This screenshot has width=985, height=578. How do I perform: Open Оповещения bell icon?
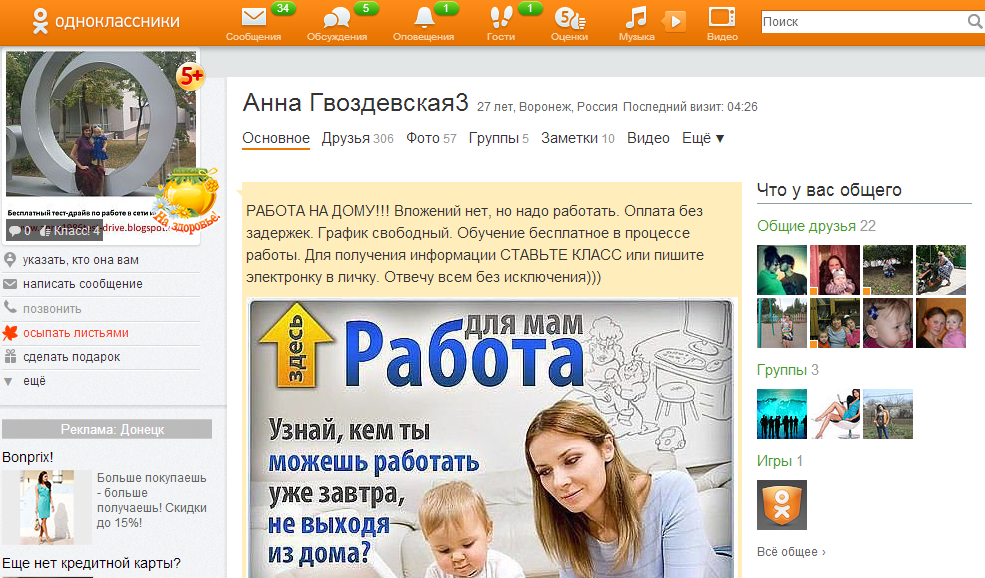pyautogui.click(x=424, y=18)
